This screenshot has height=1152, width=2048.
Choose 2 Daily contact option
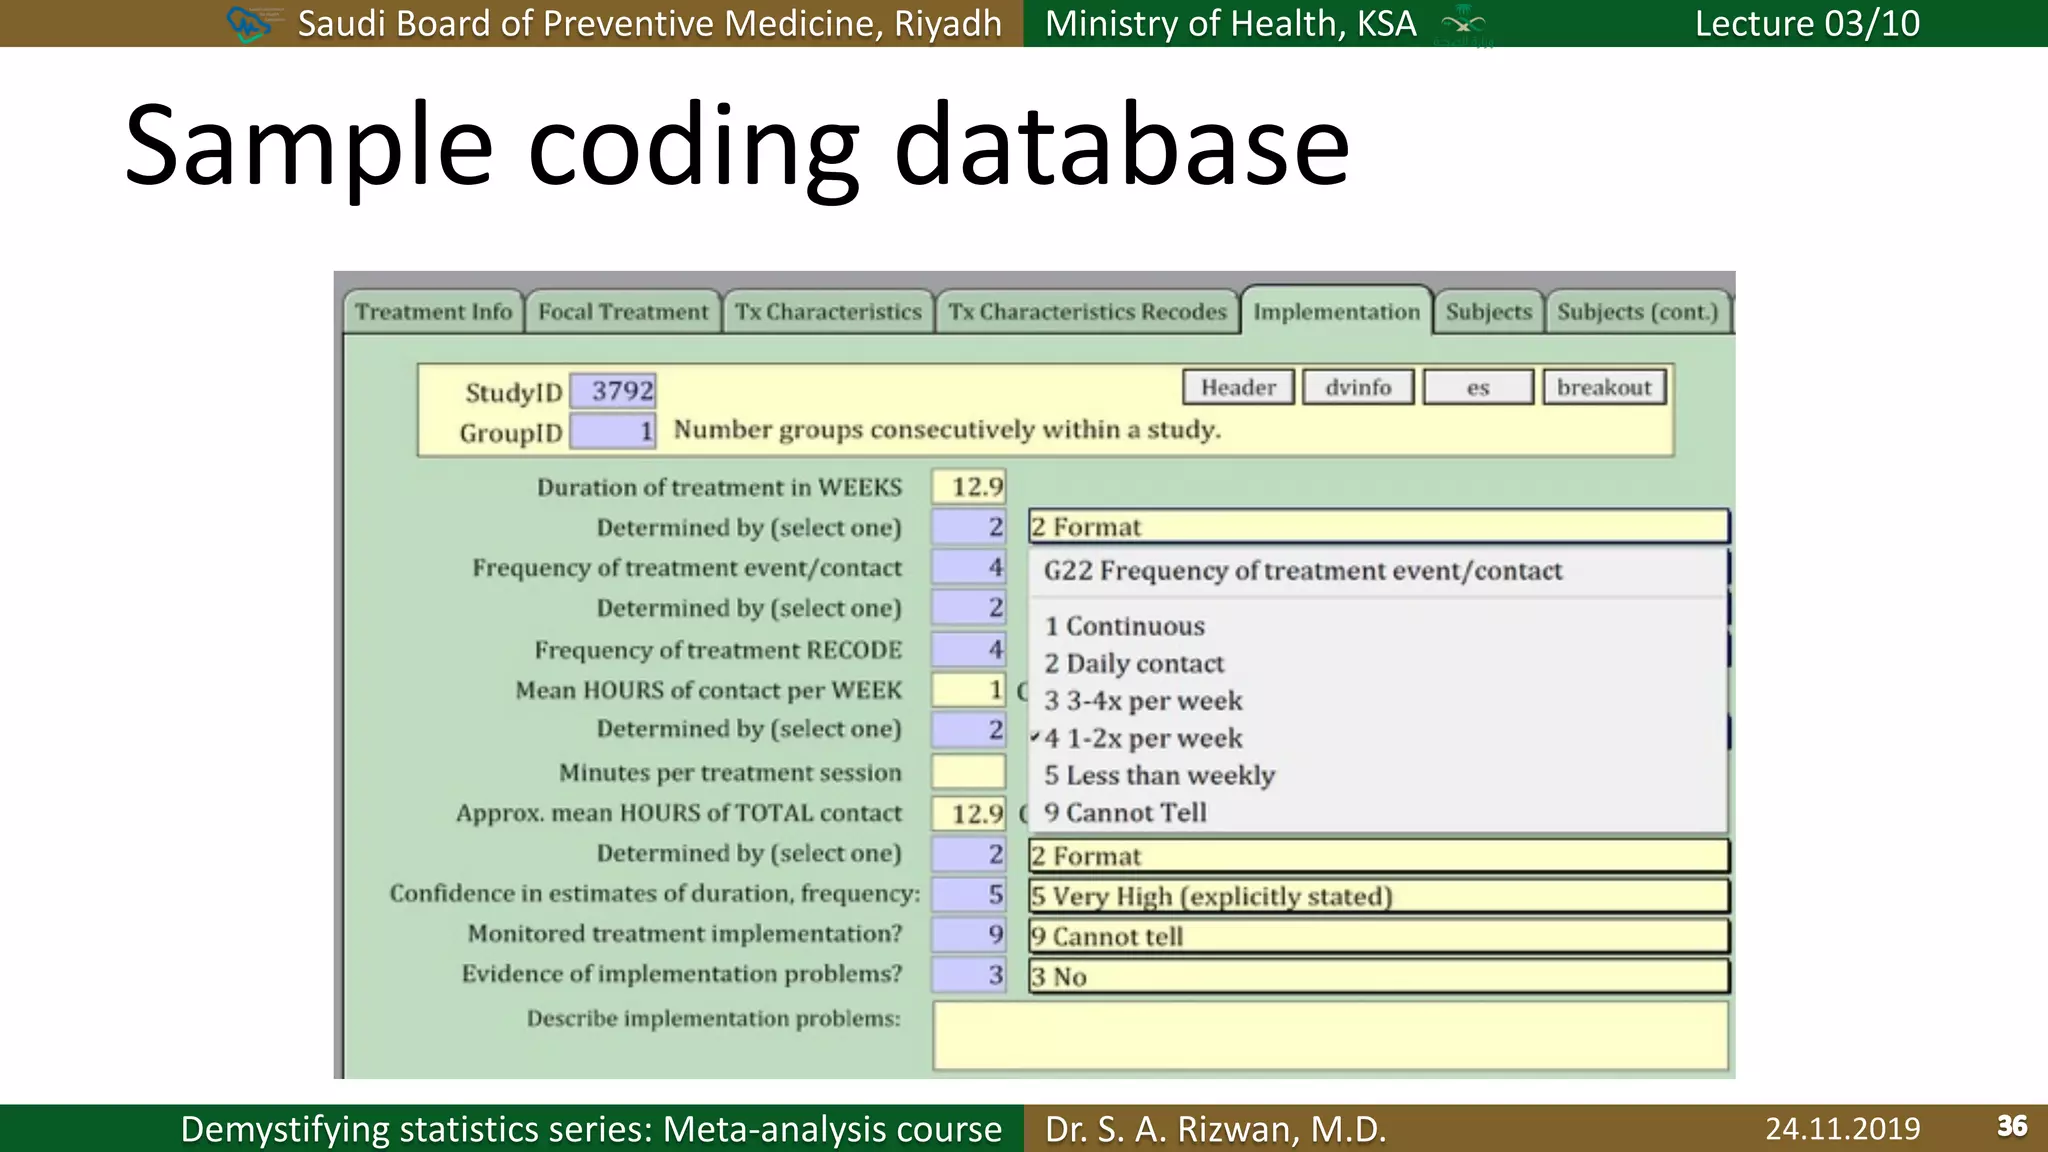[1378, 664]
